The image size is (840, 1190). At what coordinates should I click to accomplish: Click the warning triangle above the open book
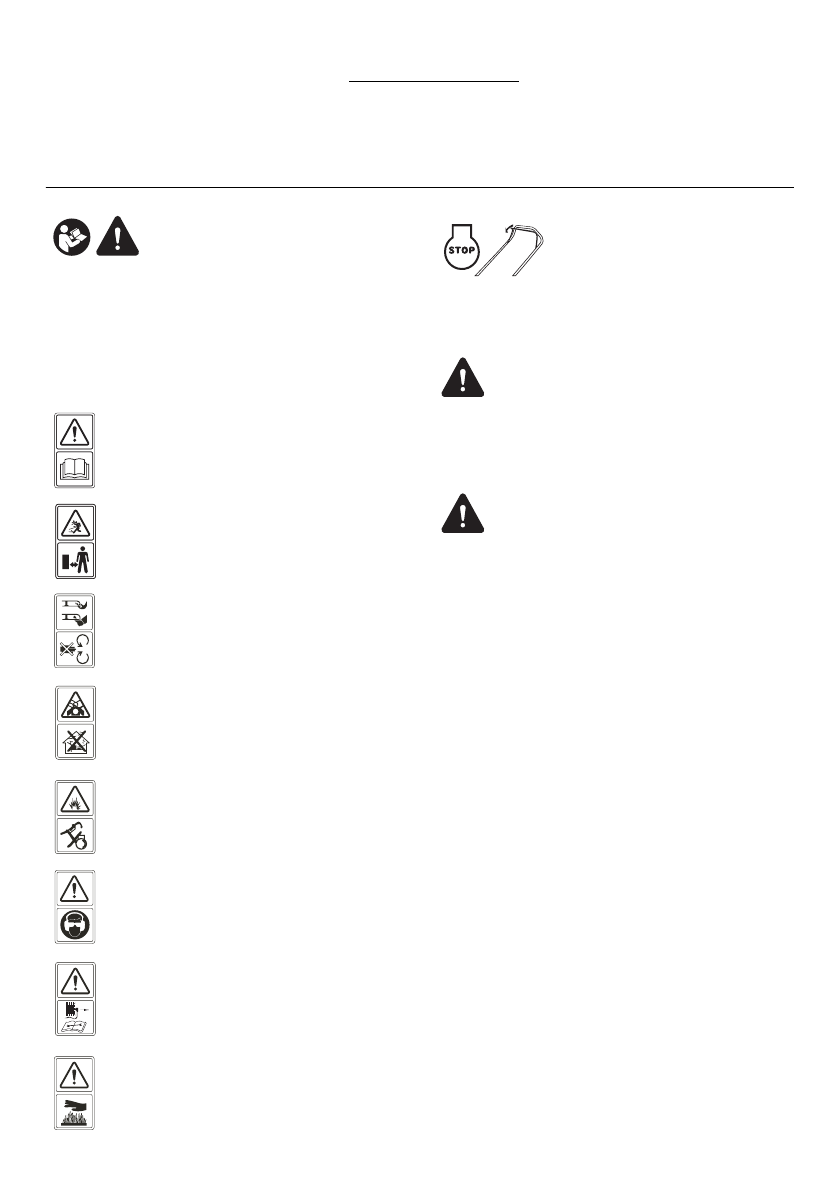tap(75, 433)
